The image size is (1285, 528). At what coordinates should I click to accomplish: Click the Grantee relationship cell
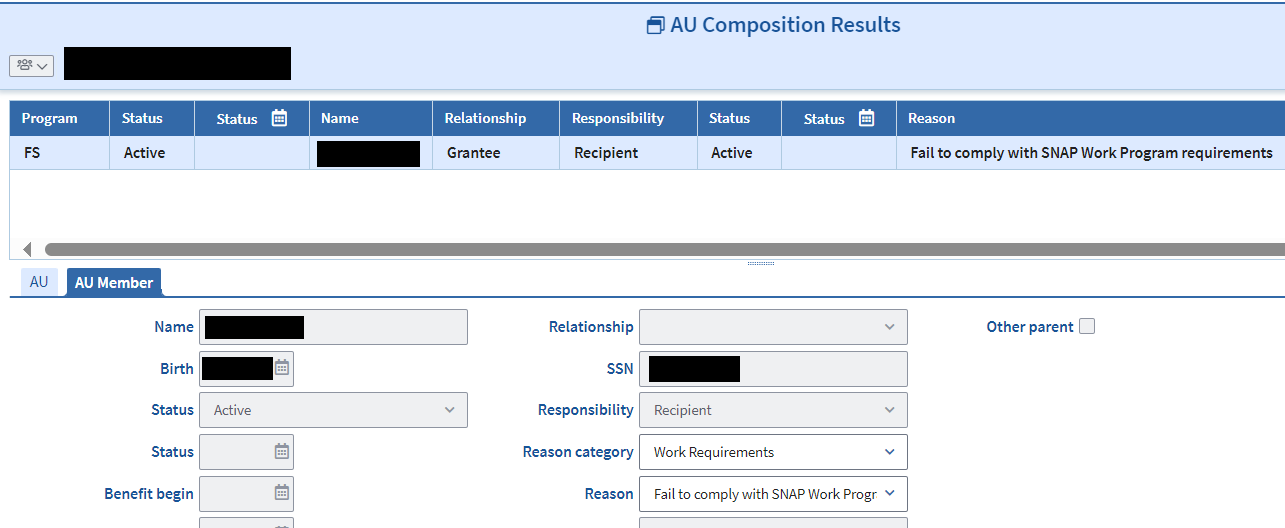(495, 153)
